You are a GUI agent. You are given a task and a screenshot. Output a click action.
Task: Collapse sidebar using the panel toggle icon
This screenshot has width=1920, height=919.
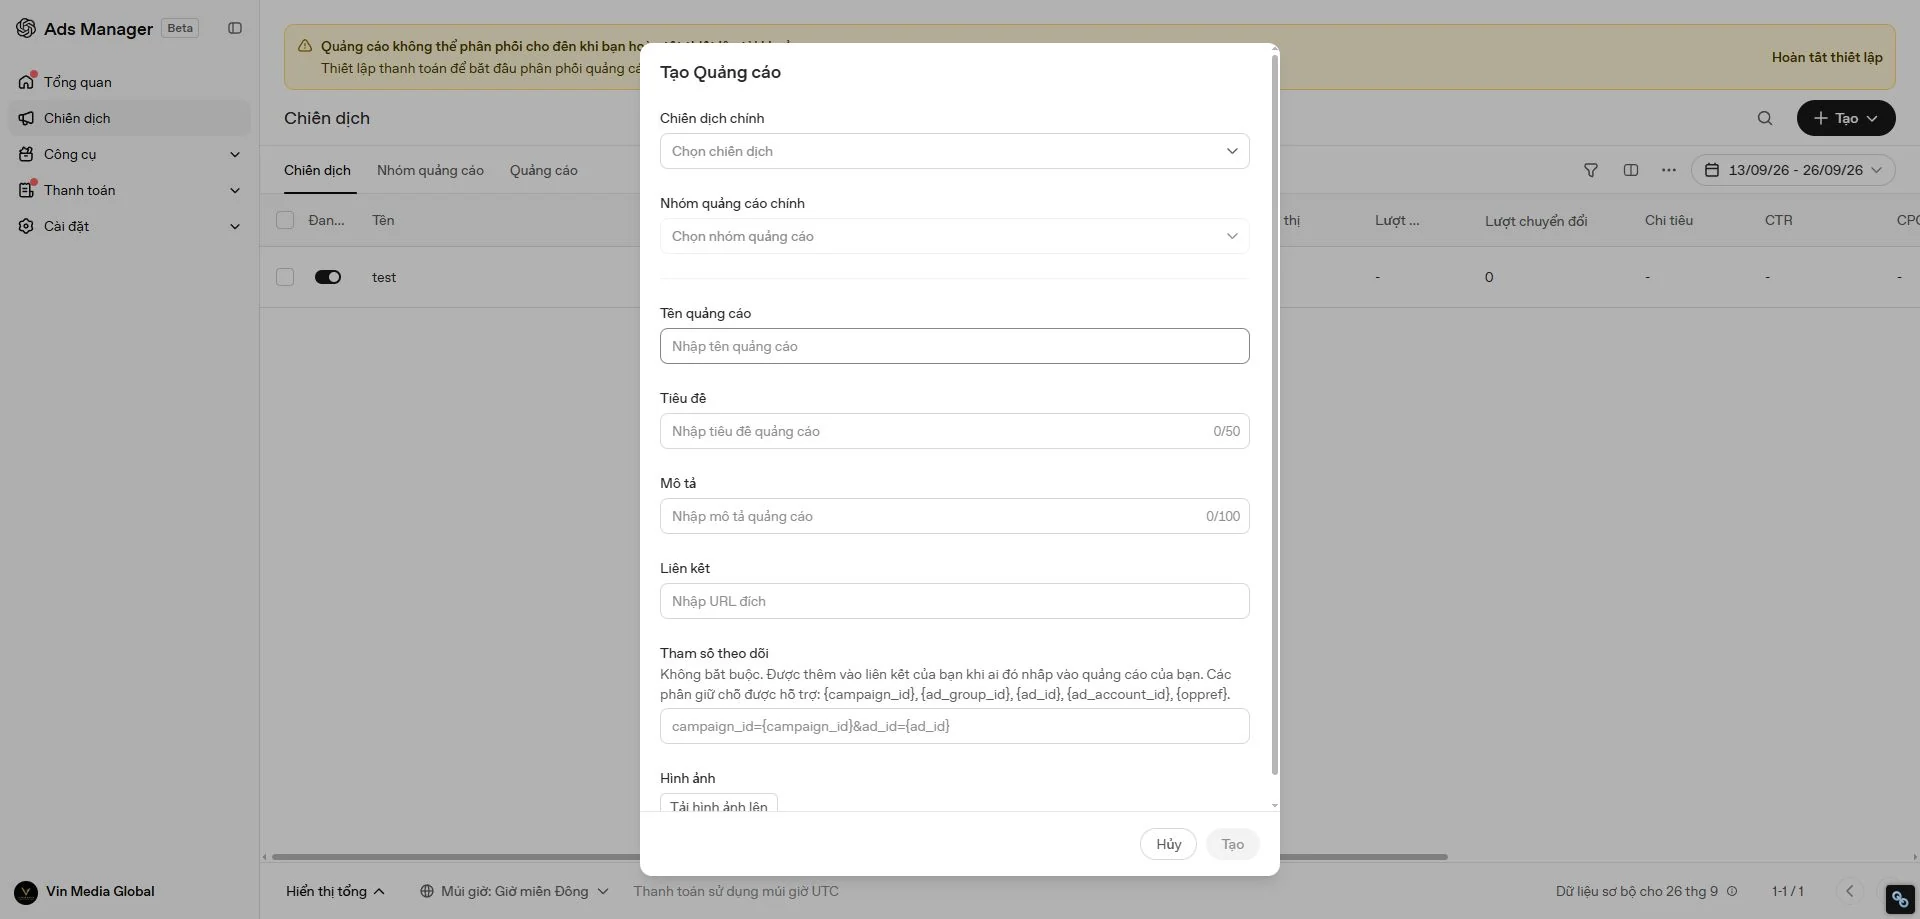click(235, 28)
